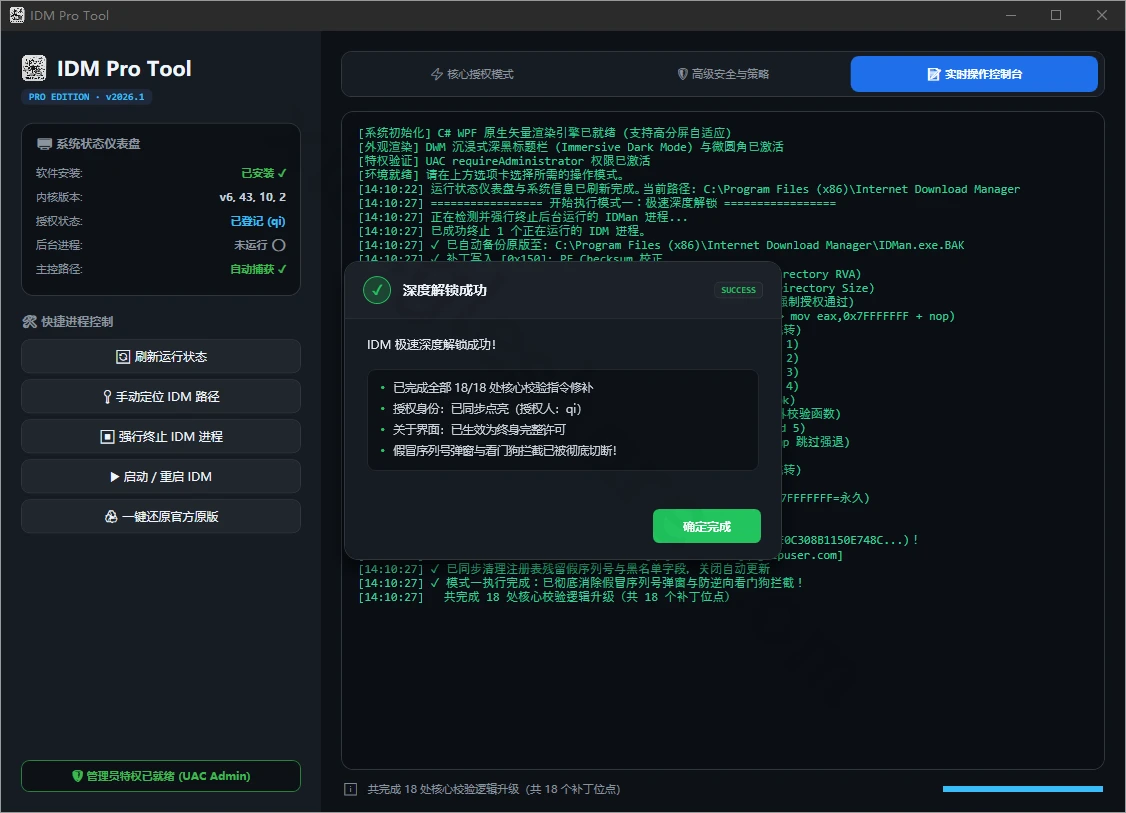Screen dimensions: 1126x813
Task: Click the 后台进程 未运行 circle indicator
Action: click(279, 245)
